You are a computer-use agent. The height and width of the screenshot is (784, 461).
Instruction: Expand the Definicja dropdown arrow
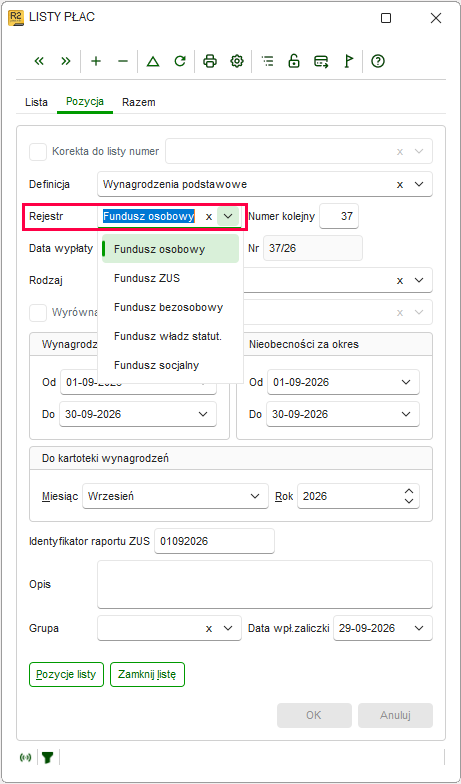(x=419, y=184)
